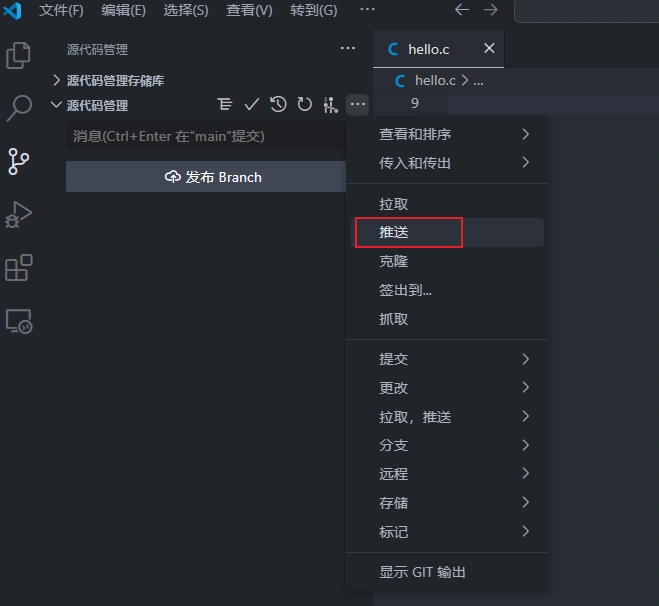Open 存储 submenu

447,503
